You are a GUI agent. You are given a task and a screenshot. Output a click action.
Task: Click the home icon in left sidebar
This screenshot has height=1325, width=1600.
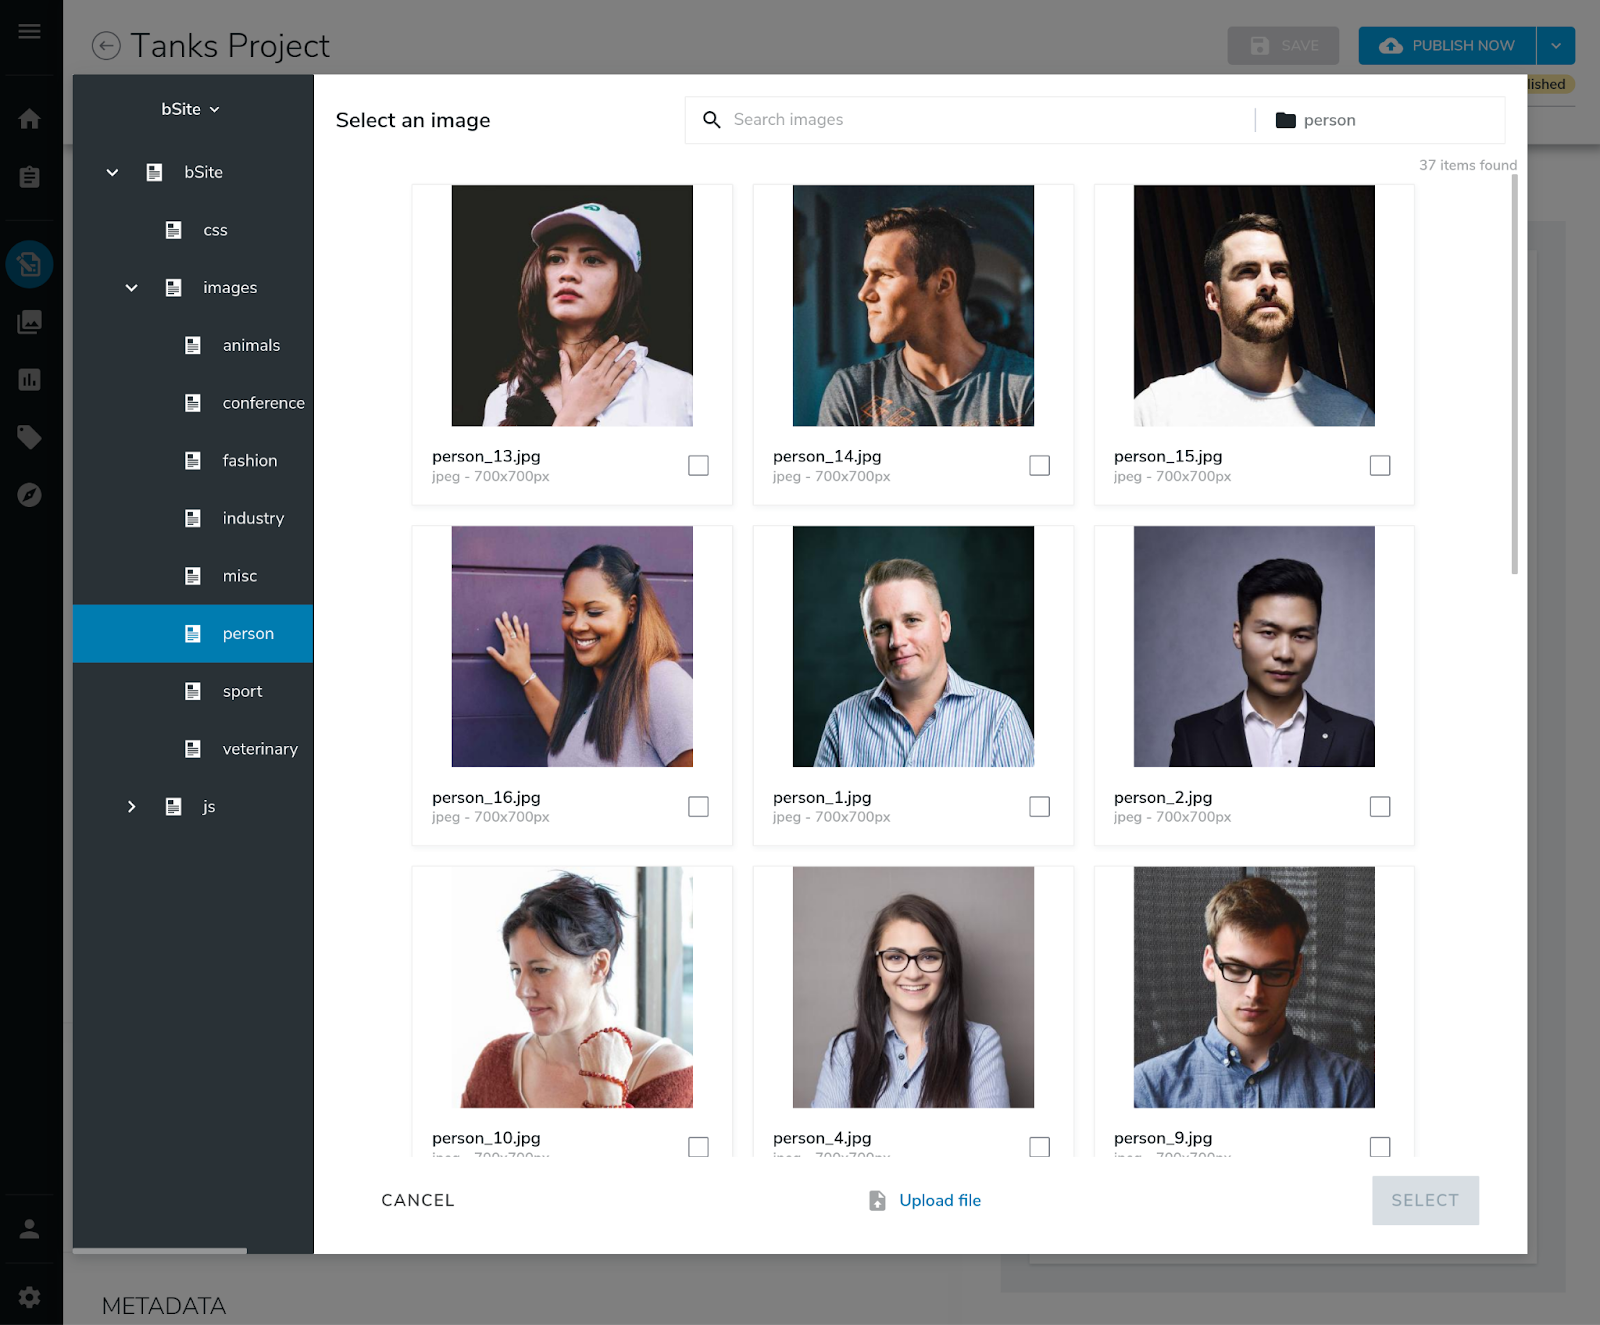click(29, 119)
